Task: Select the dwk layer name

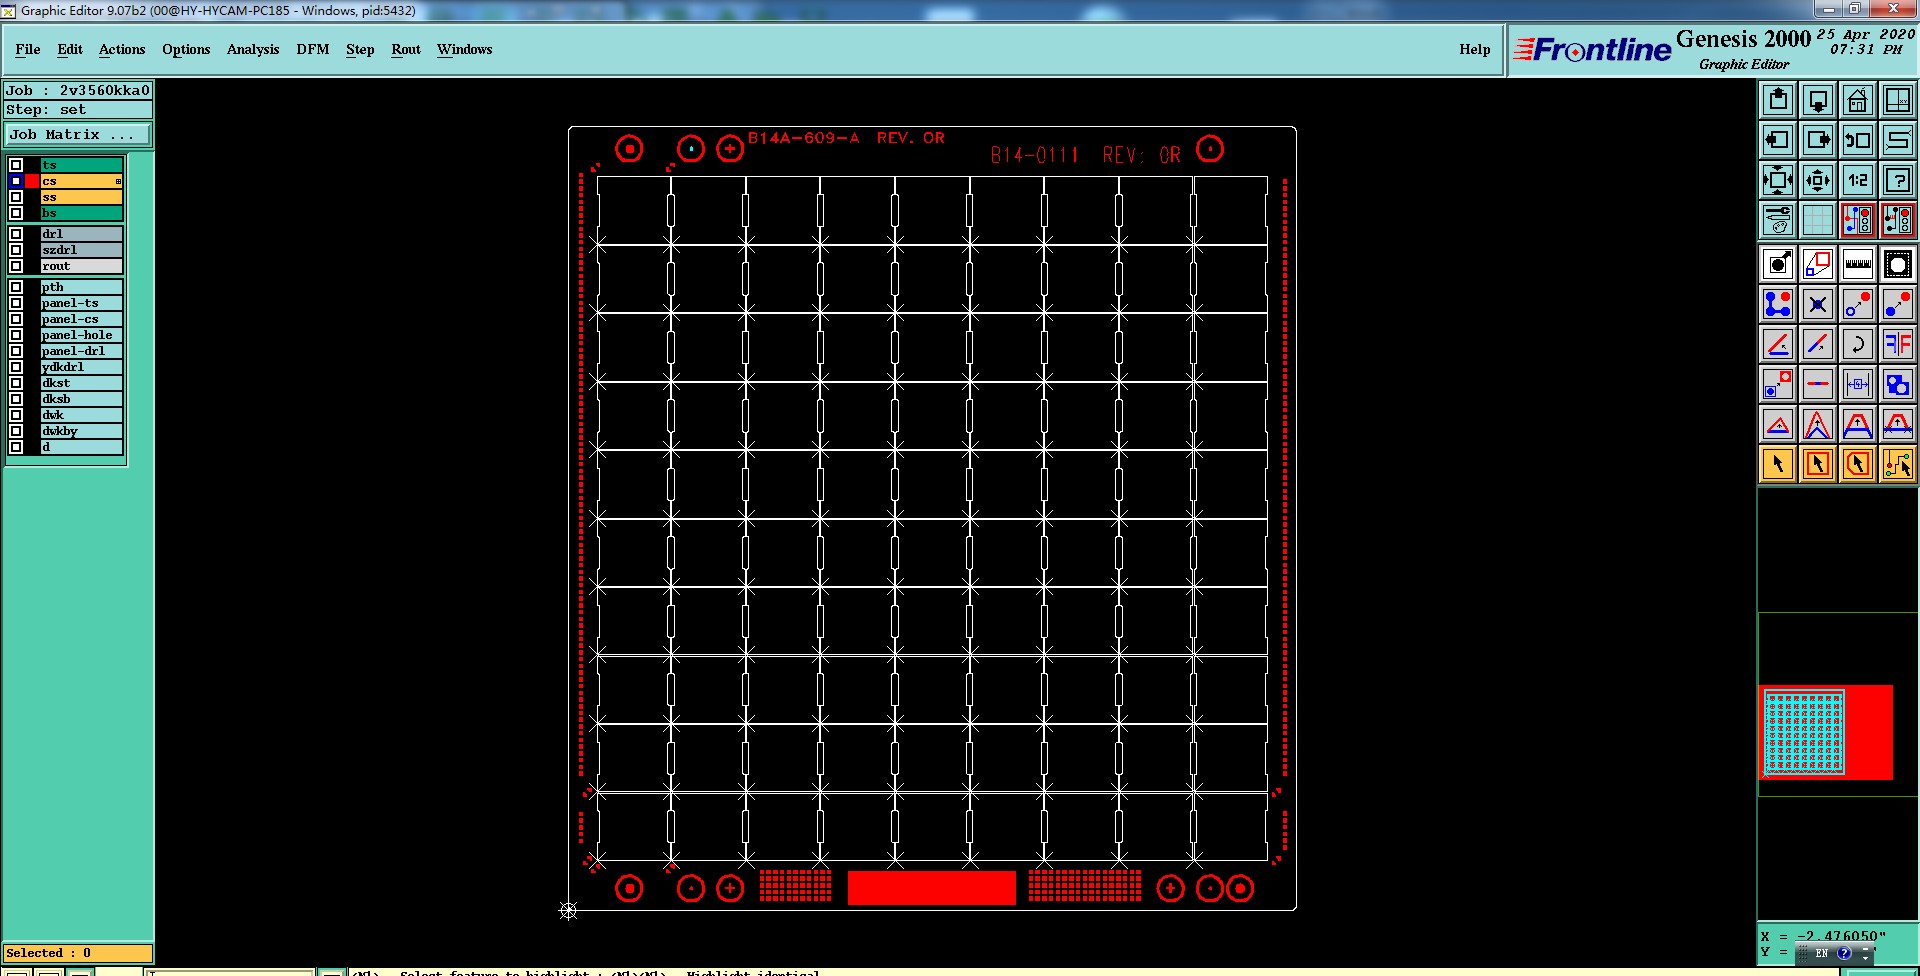Action: (x=82, y=415)
